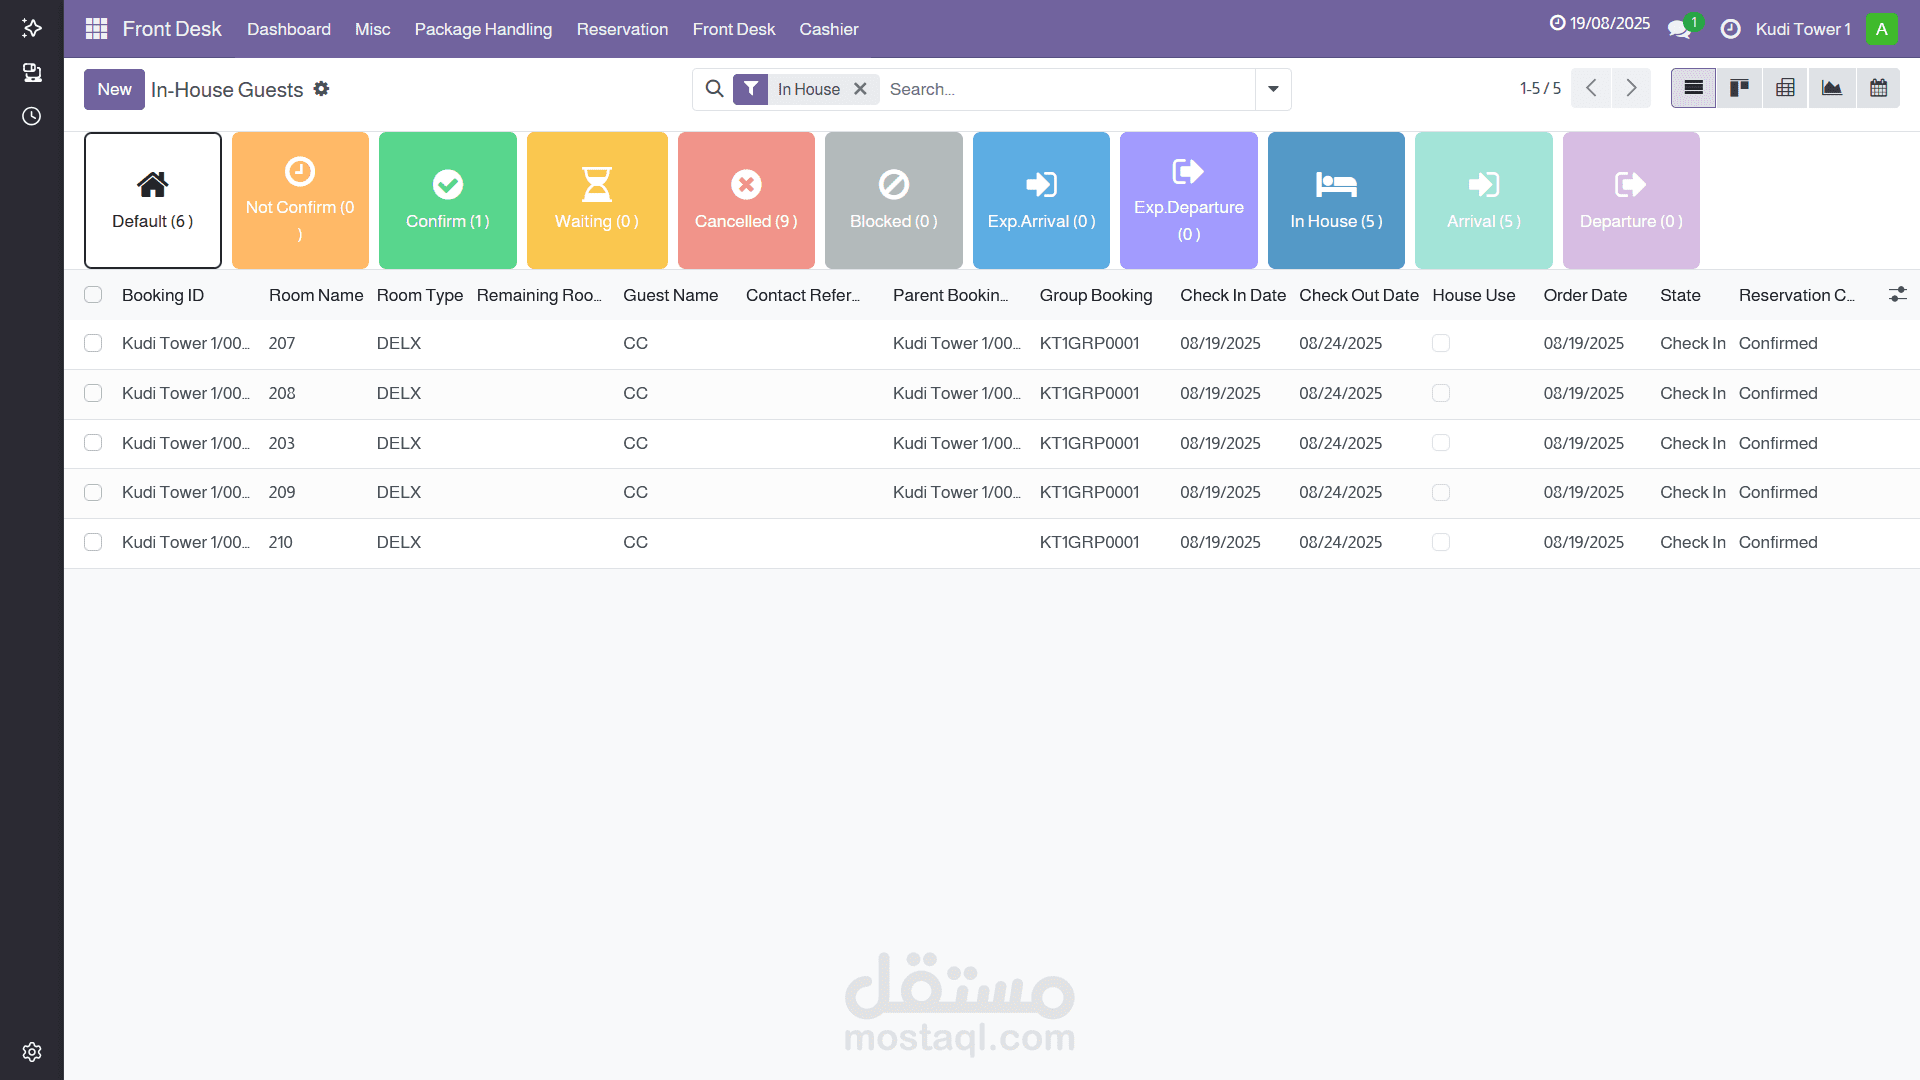This screenshot has height=1080, width=1920.
Task: Tick the select-all header checkbox
Action: coord(93,295)
